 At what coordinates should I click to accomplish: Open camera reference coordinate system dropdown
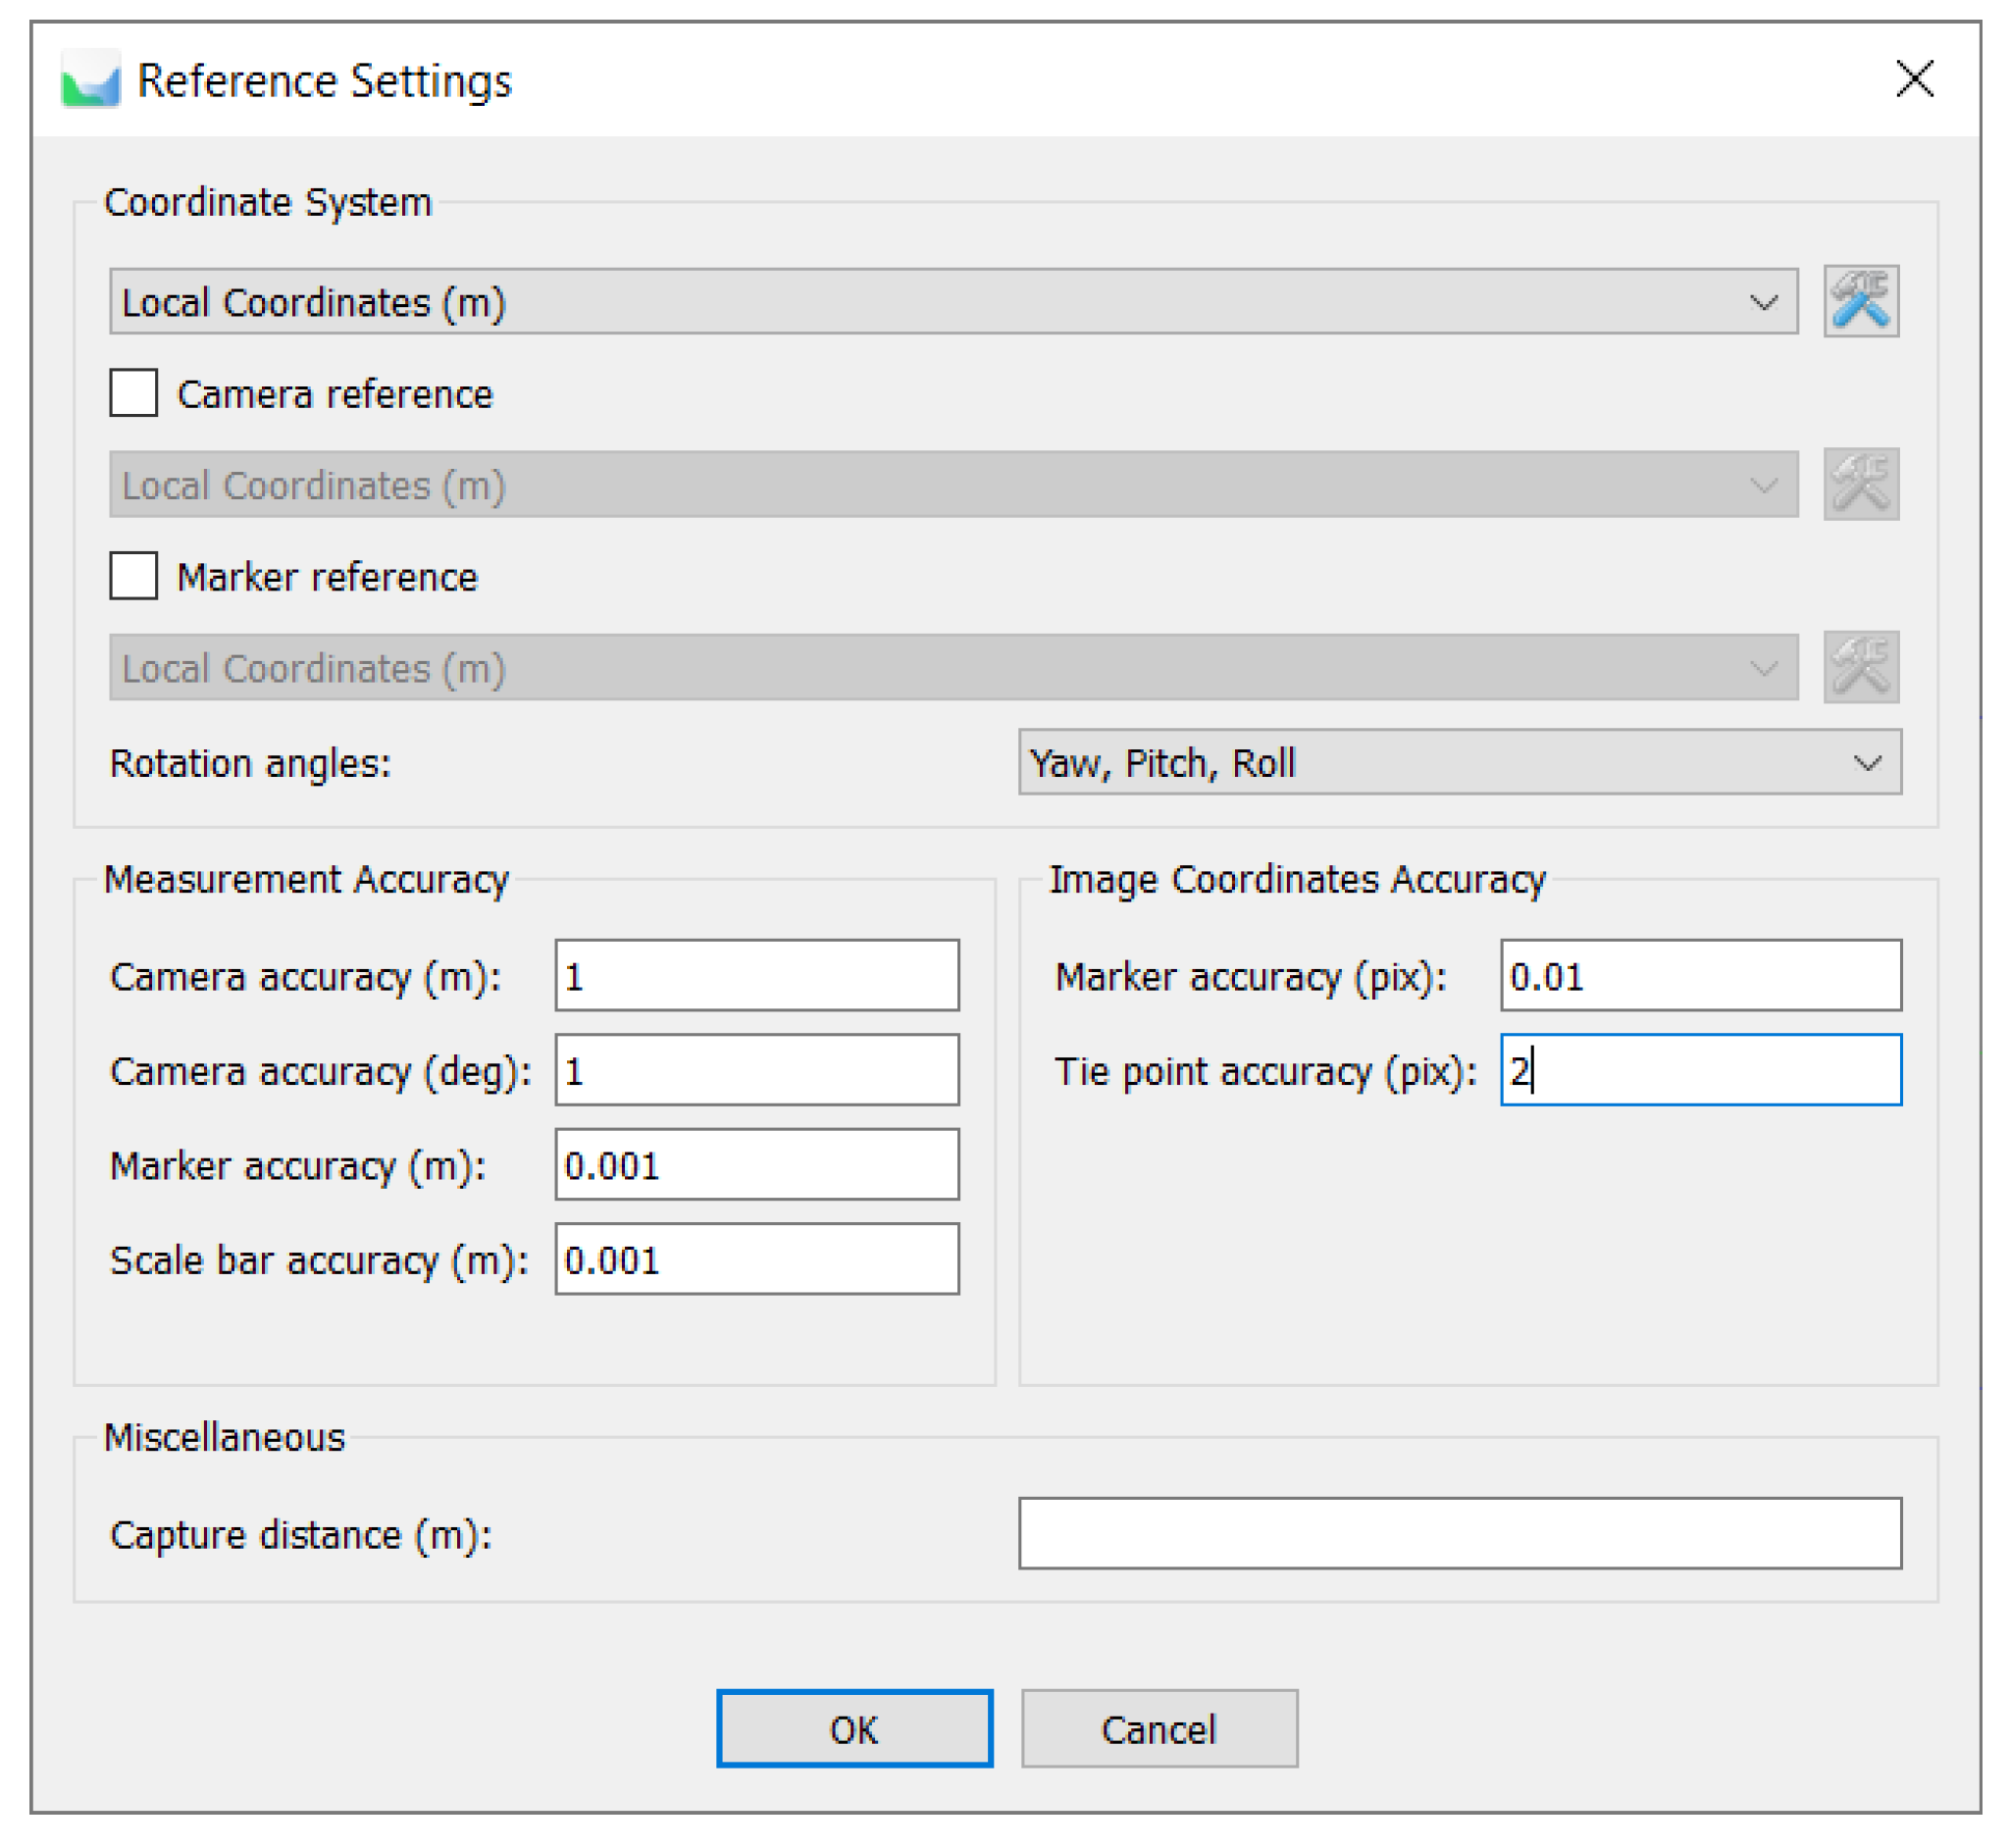pos(952,484)
